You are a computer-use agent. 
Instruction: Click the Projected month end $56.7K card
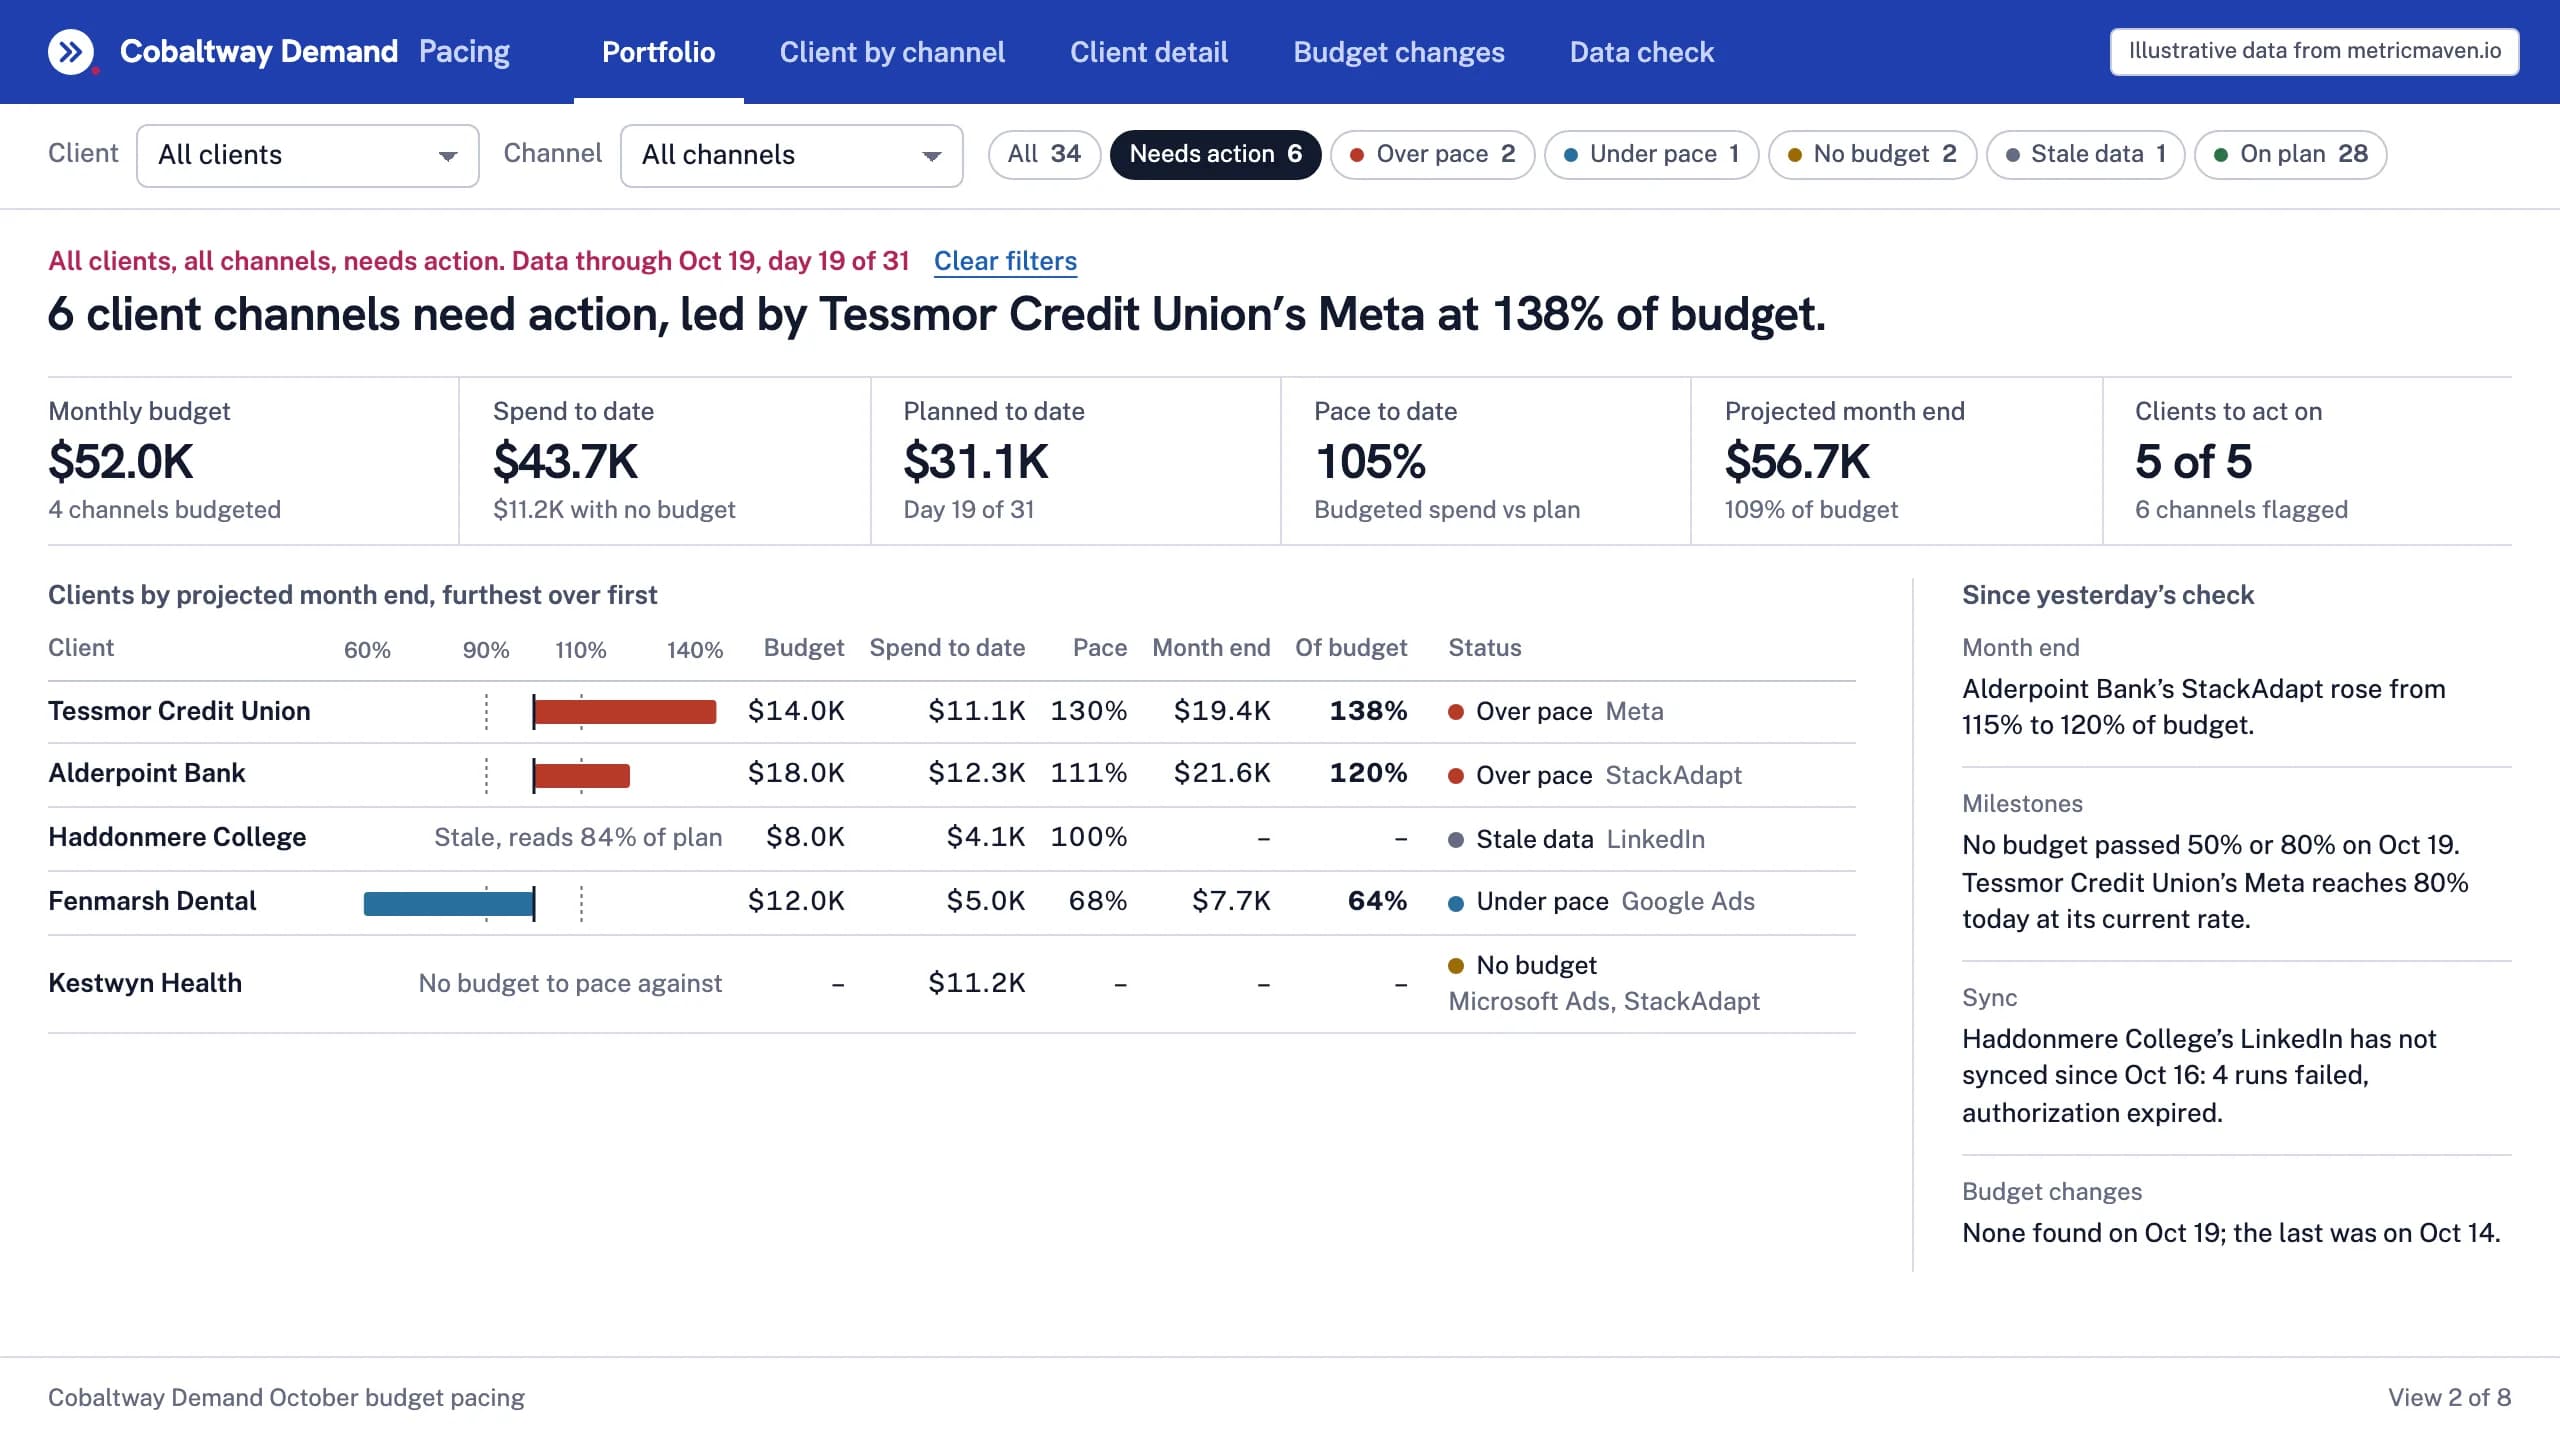1896,461
